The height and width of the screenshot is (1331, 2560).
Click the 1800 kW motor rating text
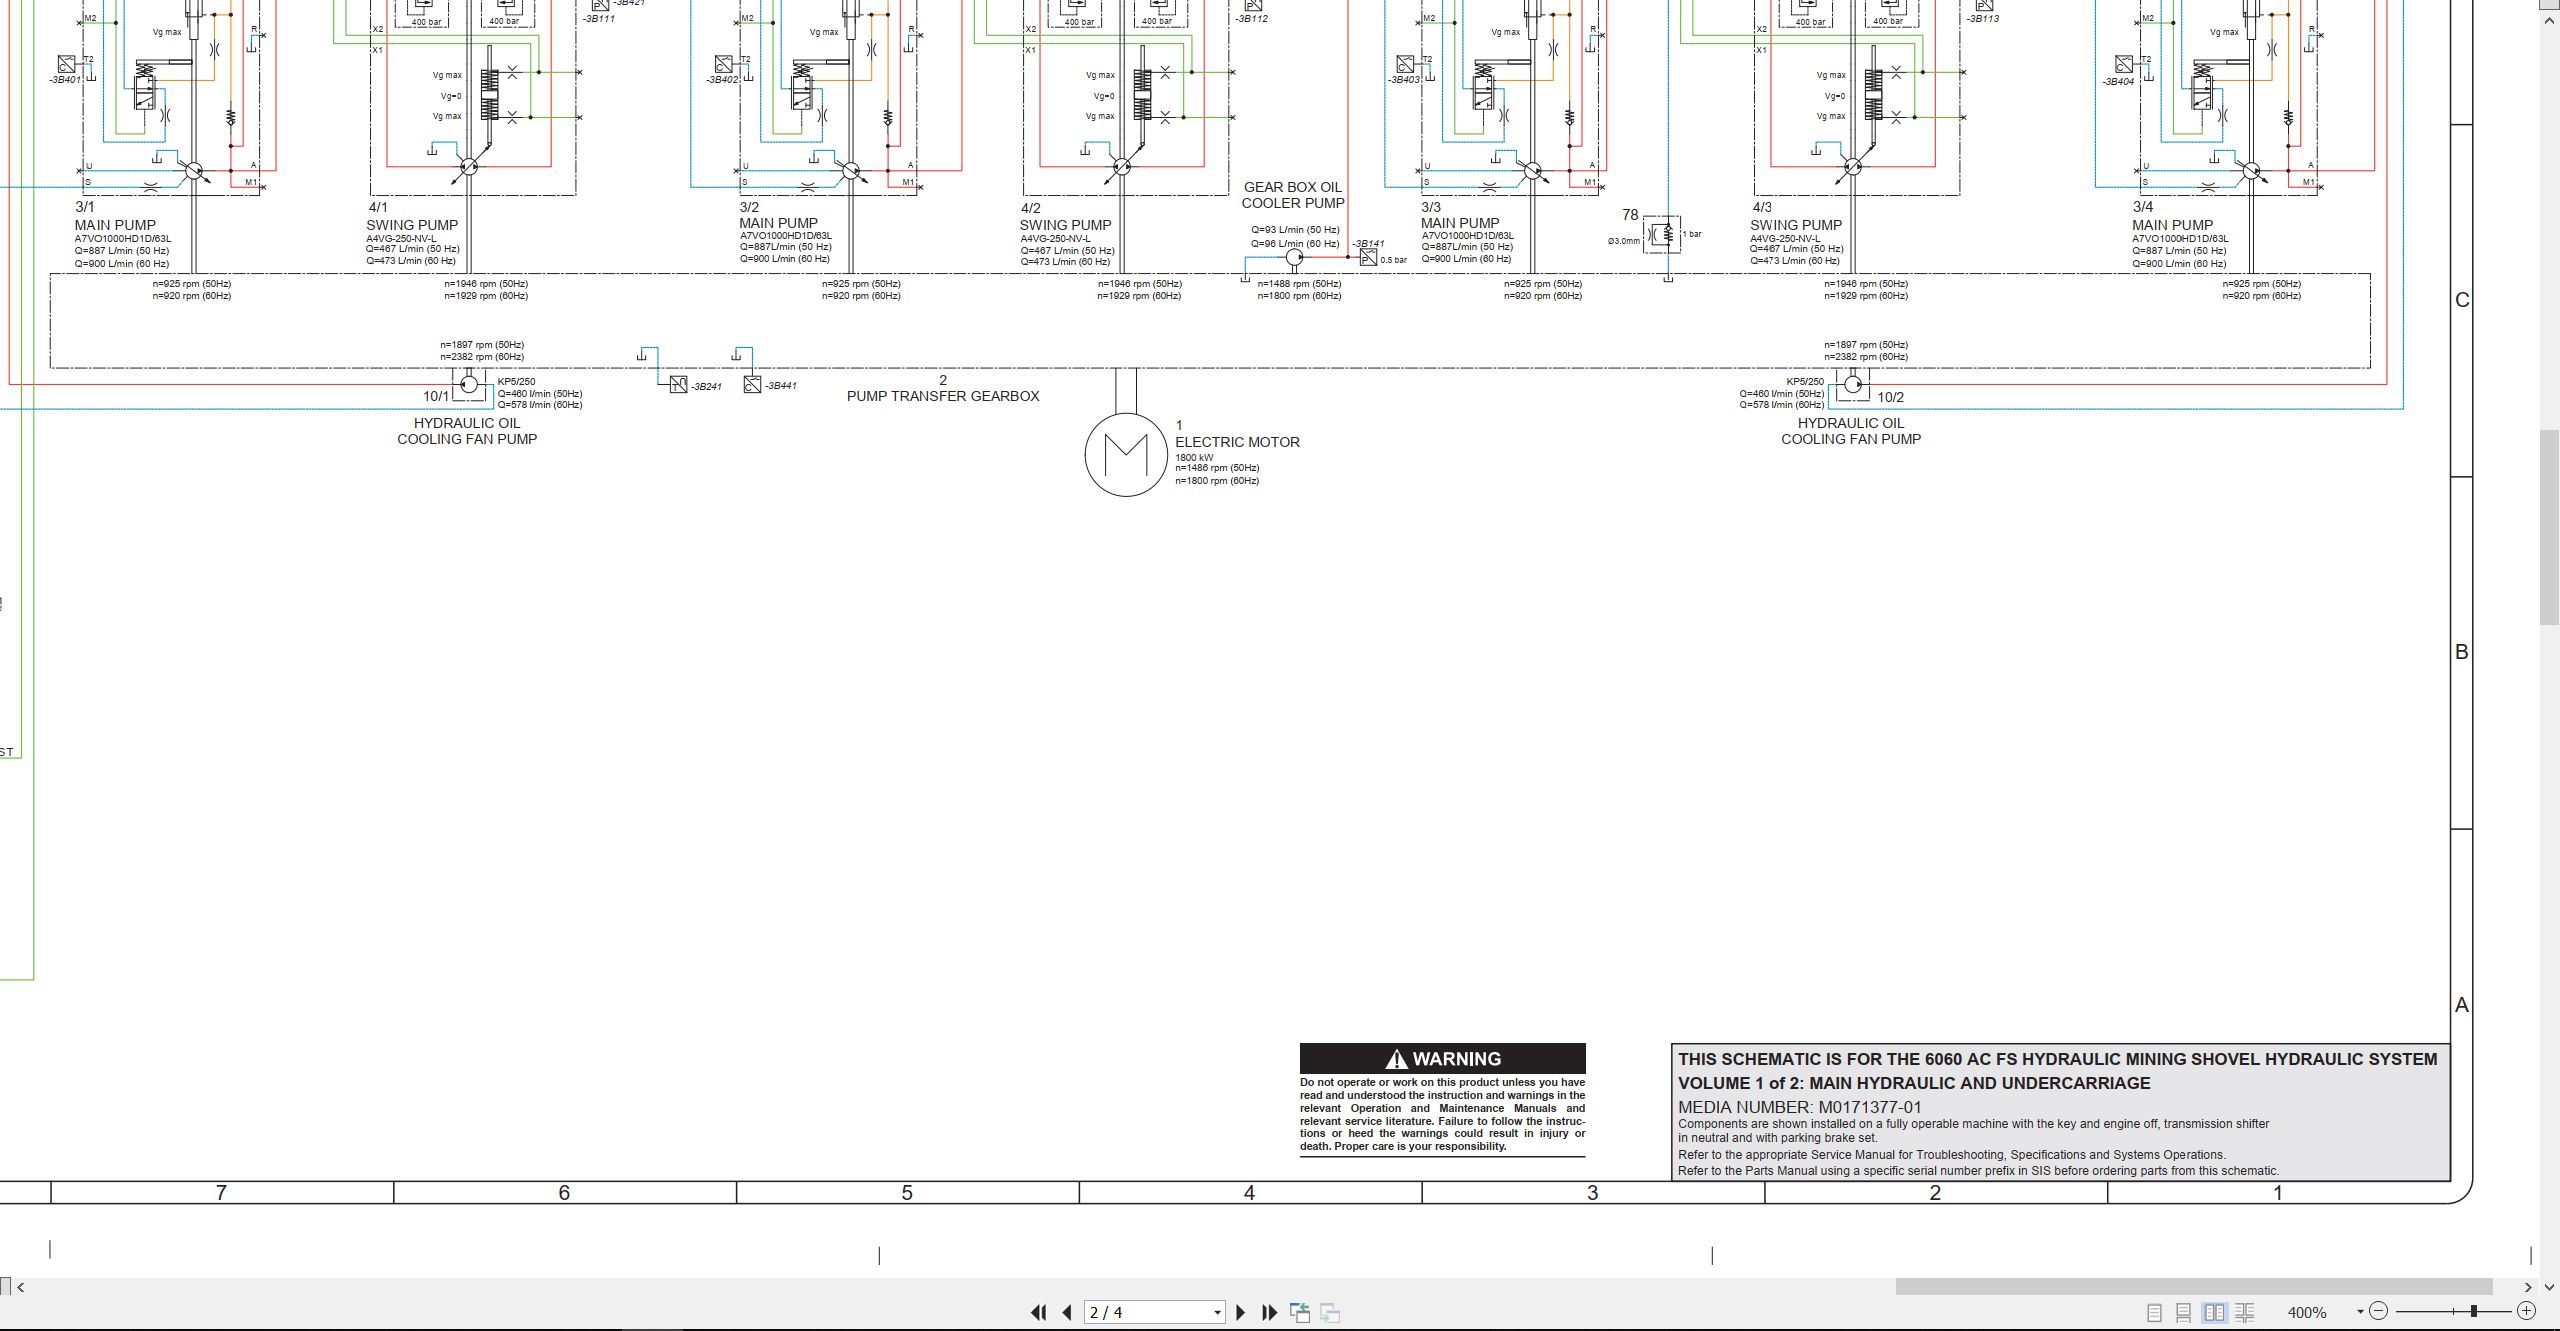coord(1194,458)
